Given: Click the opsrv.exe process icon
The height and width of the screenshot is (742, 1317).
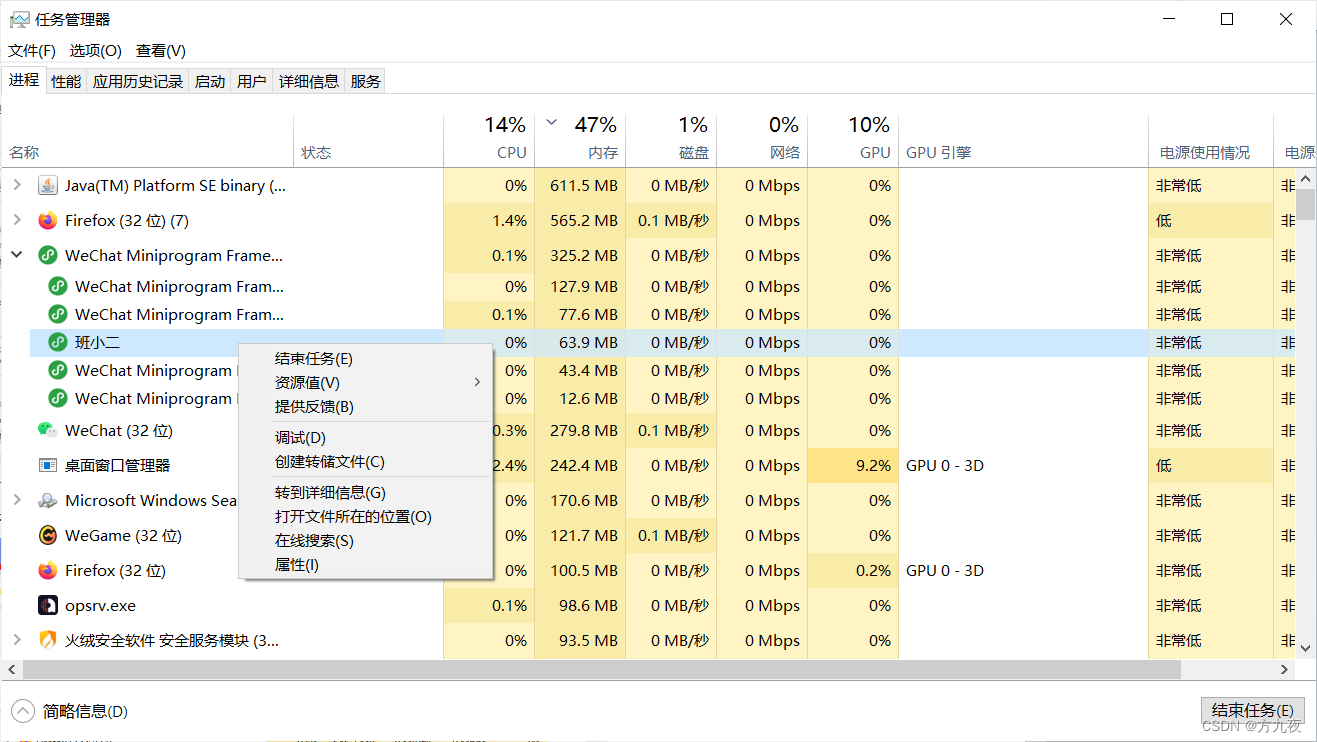Looking at the screenshot, I should click(48, 606).
